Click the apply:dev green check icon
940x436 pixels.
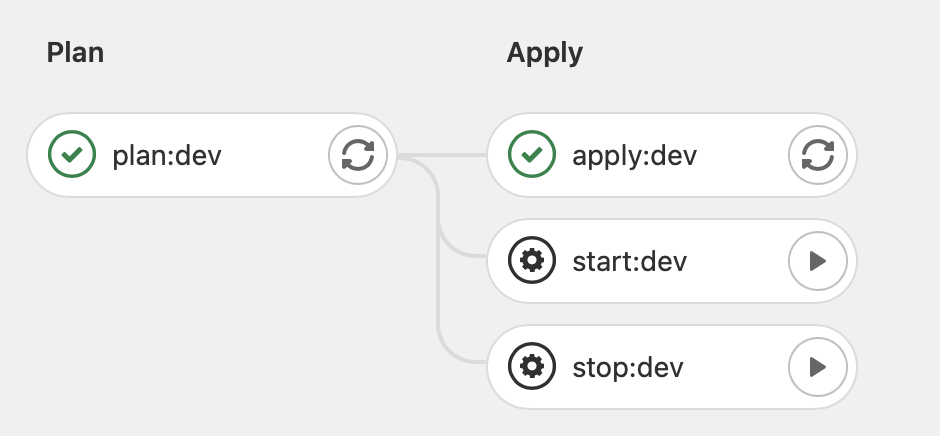(x=532, y=155)
